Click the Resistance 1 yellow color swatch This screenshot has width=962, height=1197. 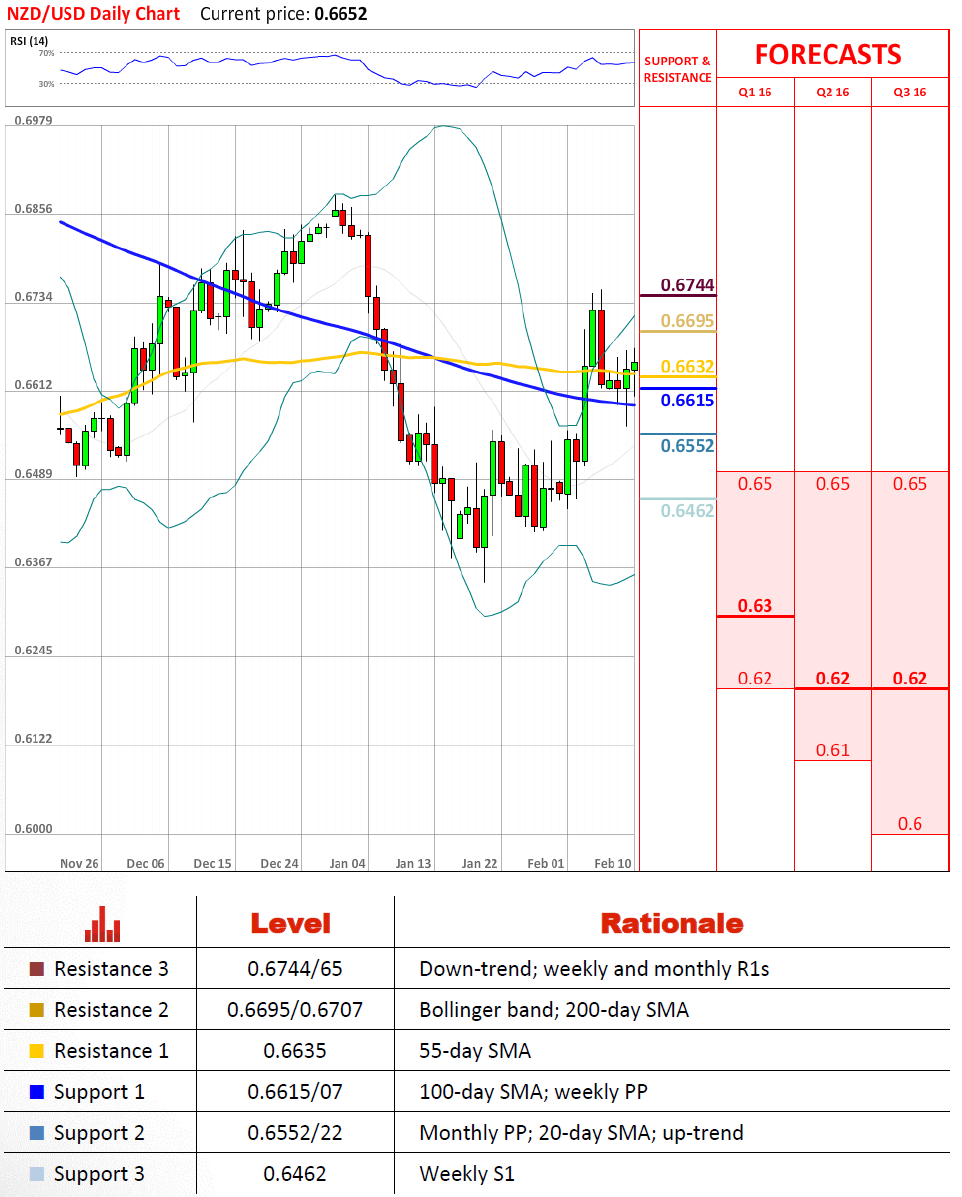pos(37,1050)
